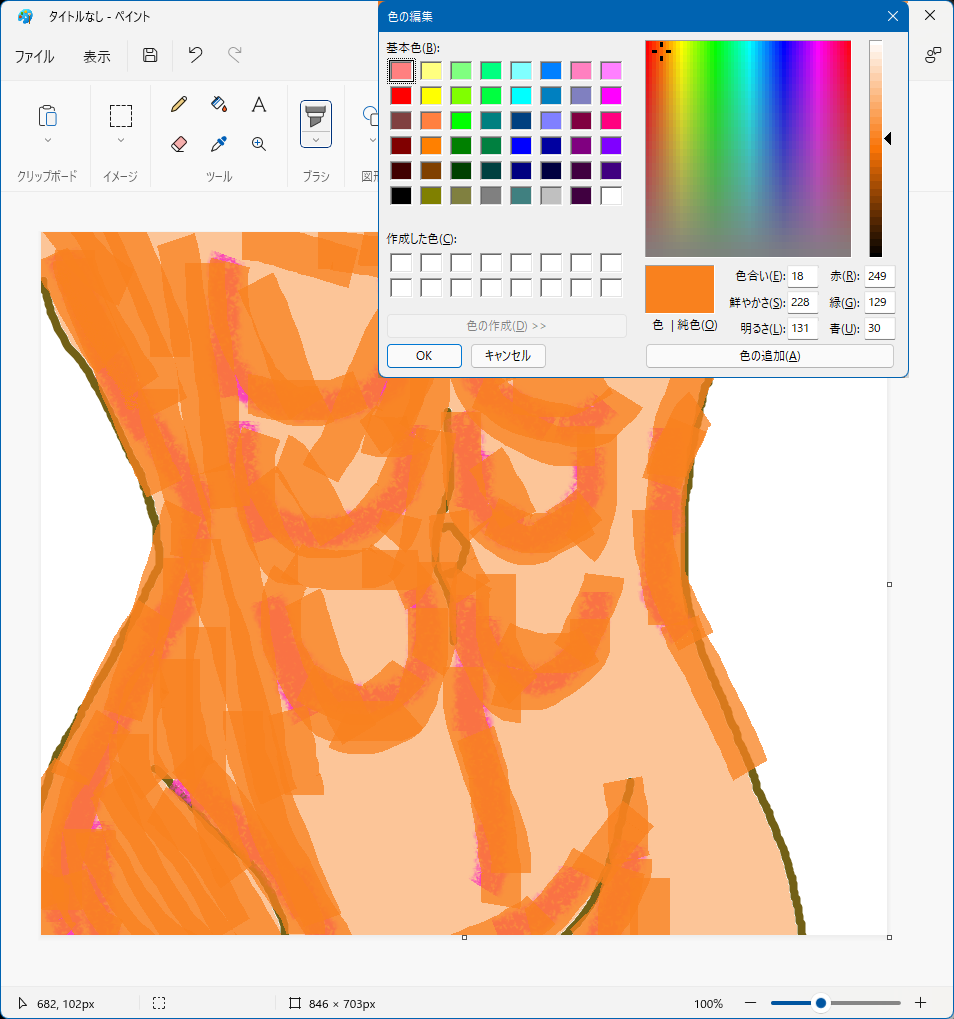
Task: Click the 赤(R) value input field
Action: point(879,277)
